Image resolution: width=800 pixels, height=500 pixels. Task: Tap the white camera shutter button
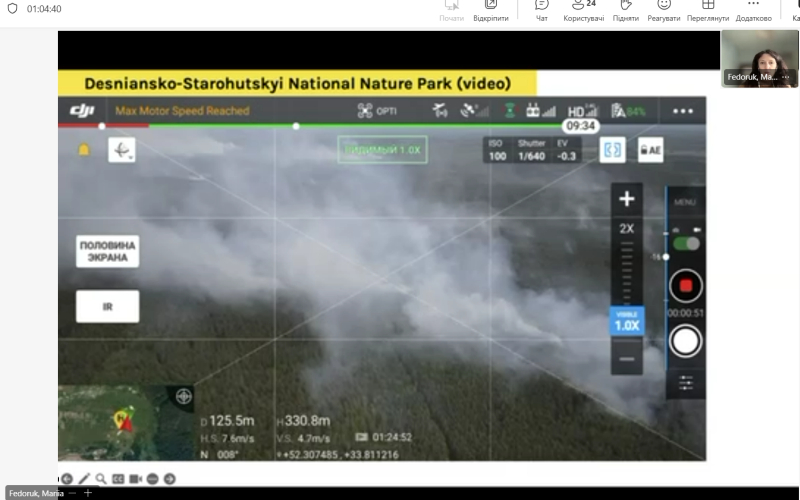coord(685,341)
